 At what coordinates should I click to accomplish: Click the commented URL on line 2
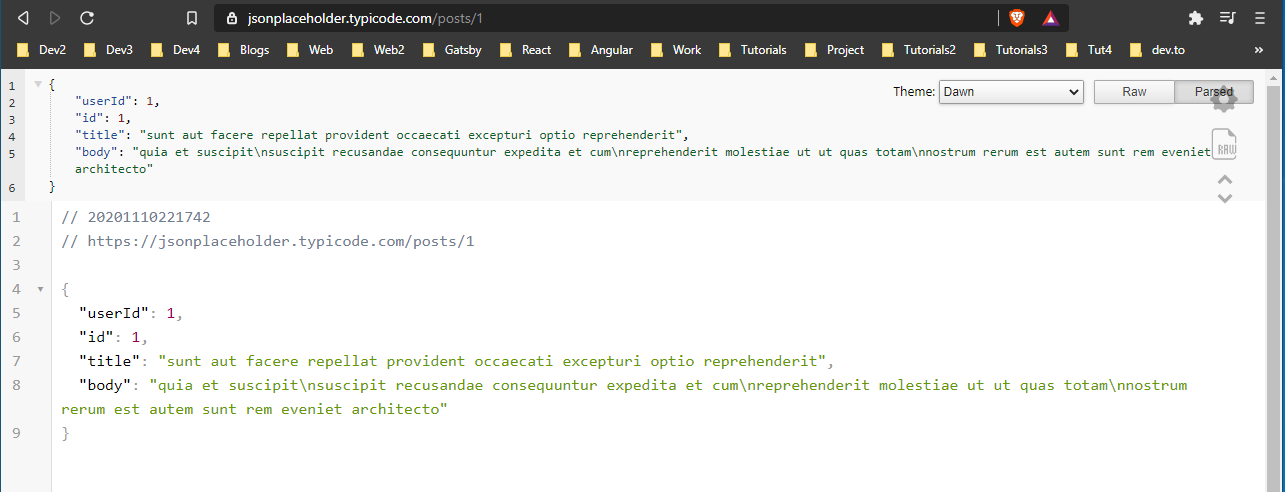click(x=268, y=241)
